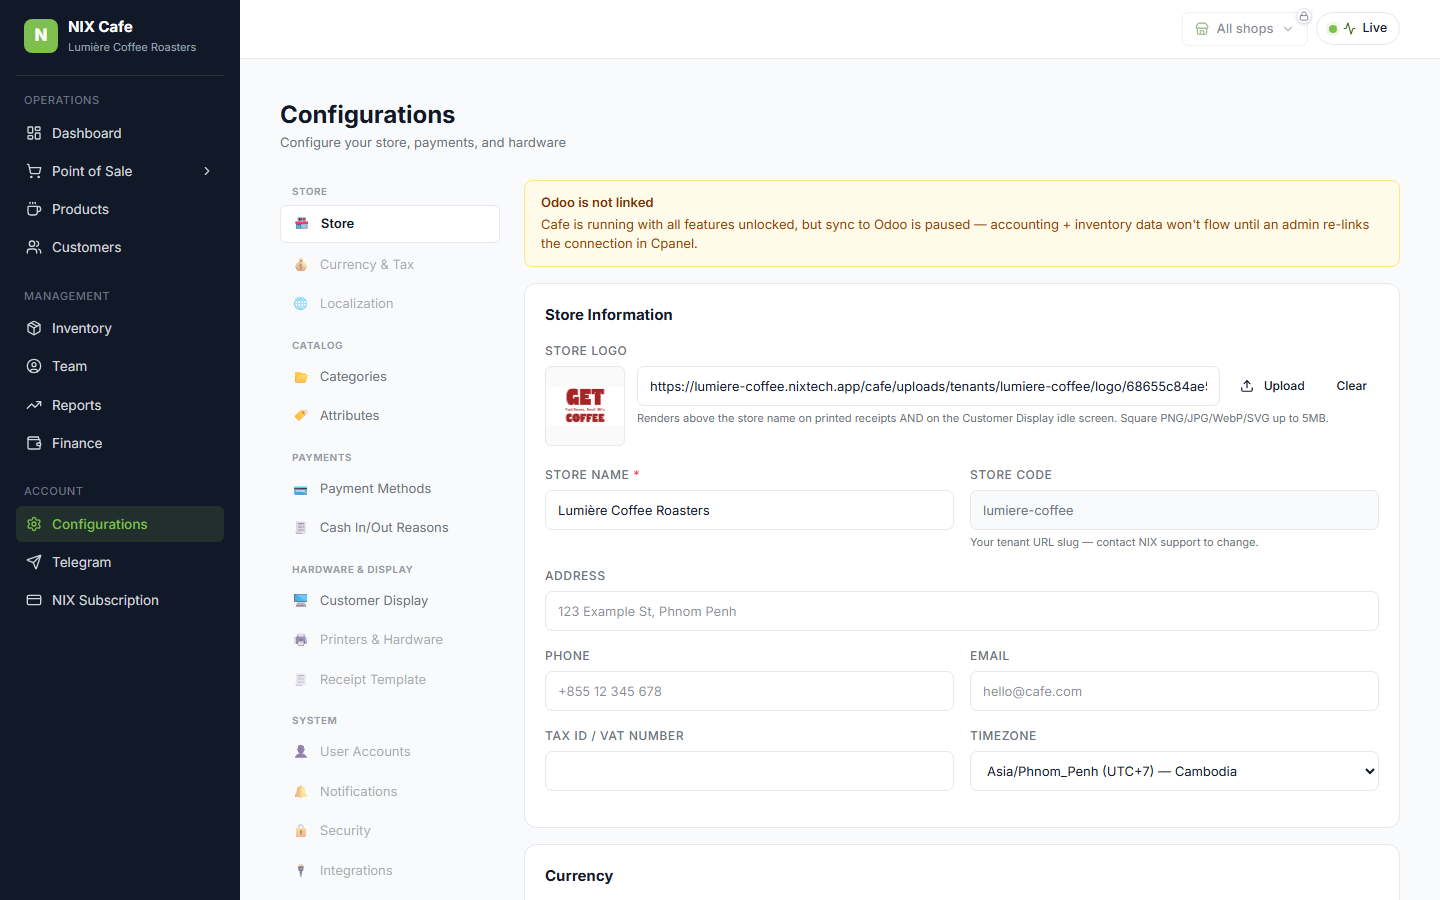Open Localization settings
1440x900 pixels.
(x=390, y=303)
